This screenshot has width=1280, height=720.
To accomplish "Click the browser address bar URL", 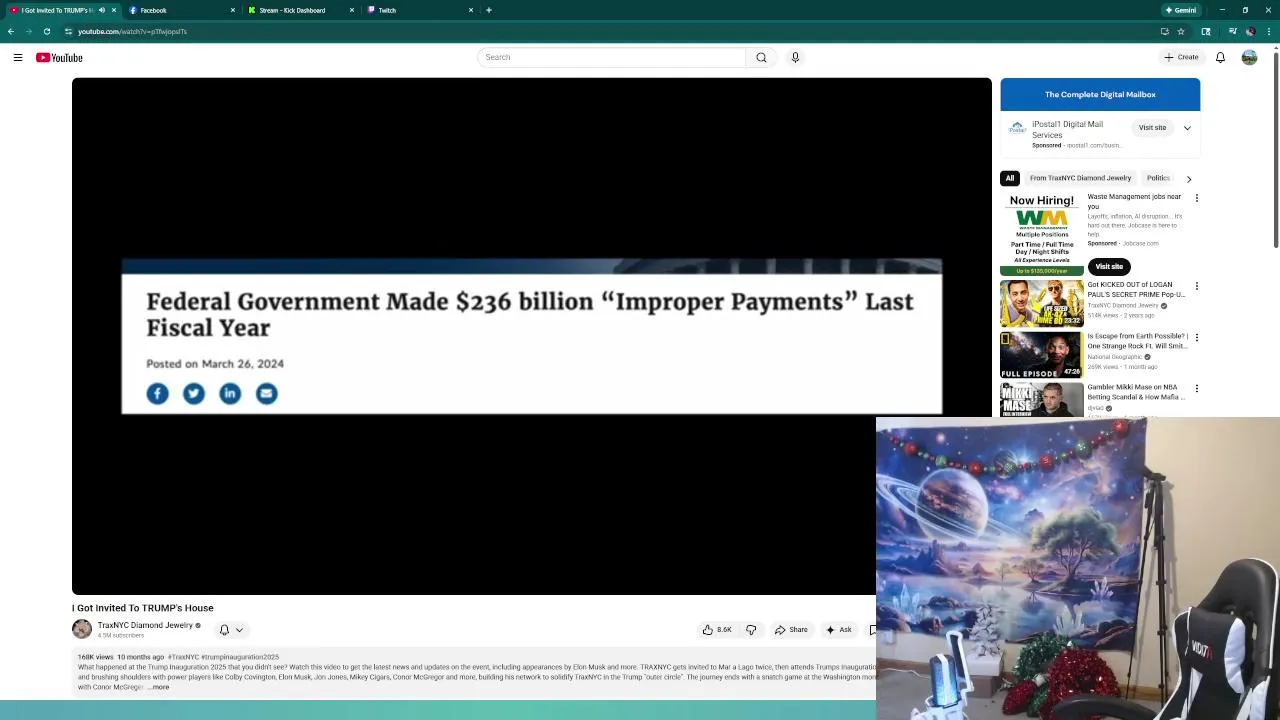I will (x=132, y=31).
